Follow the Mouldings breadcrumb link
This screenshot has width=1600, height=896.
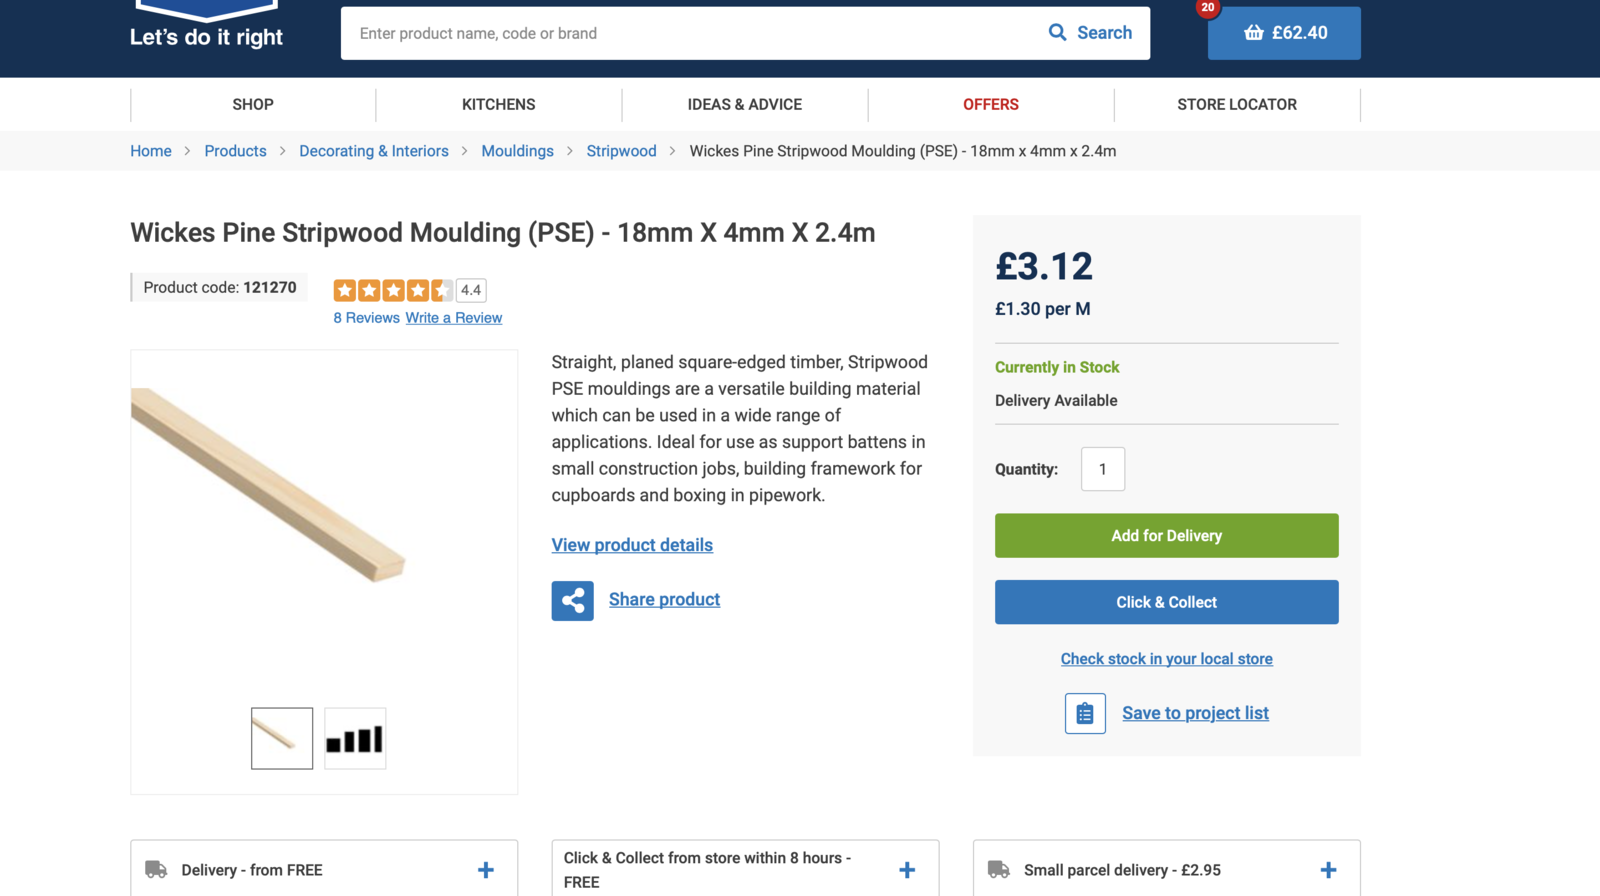[x=517, y=151]
